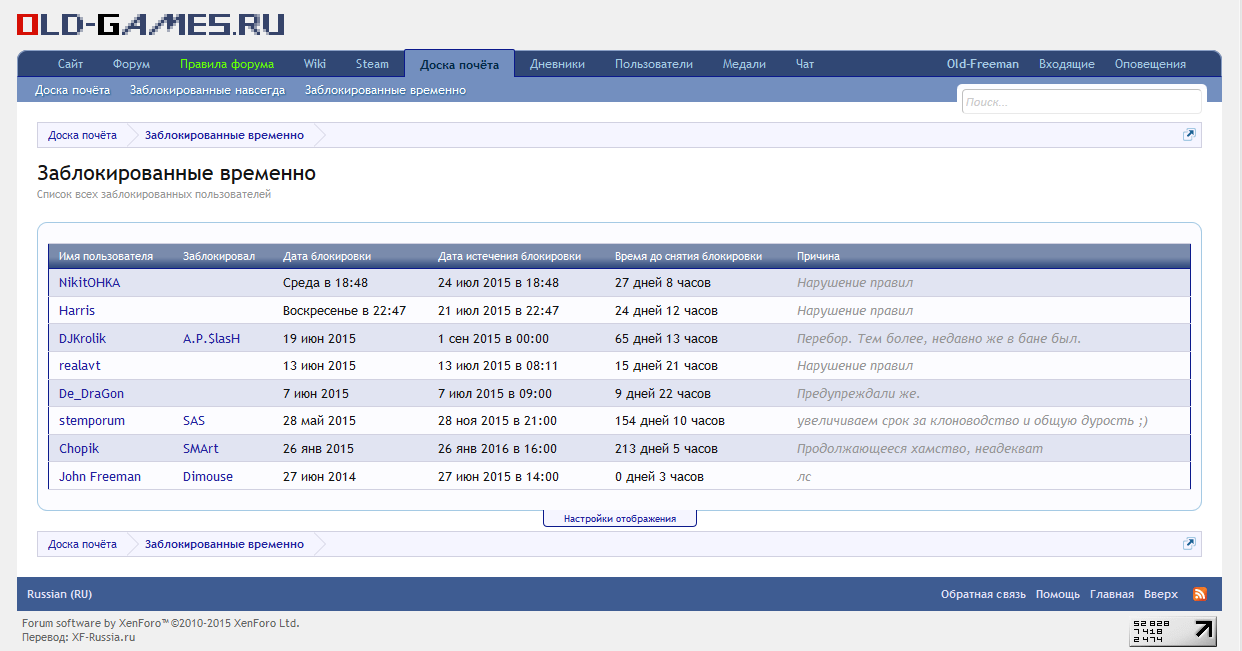Click into the Поиск search field
This screenshot has height=651, width=1242.
click(1081, 102)
